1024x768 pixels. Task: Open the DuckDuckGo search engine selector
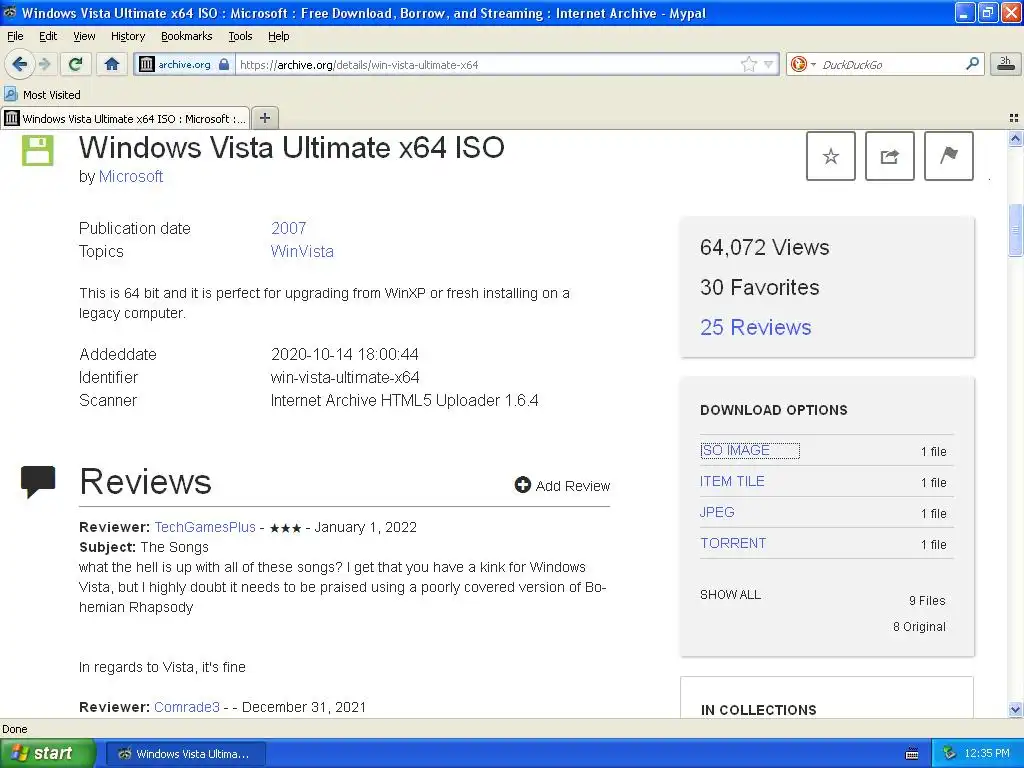tap(803, 64)
